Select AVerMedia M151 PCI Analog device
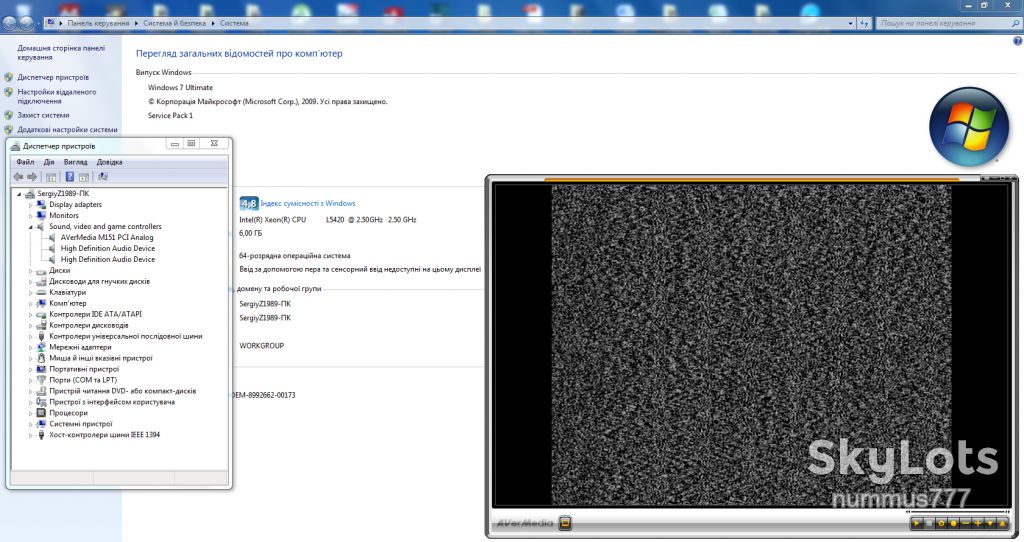The height and width of the screenshot is (542, 1024). [107, 238]
